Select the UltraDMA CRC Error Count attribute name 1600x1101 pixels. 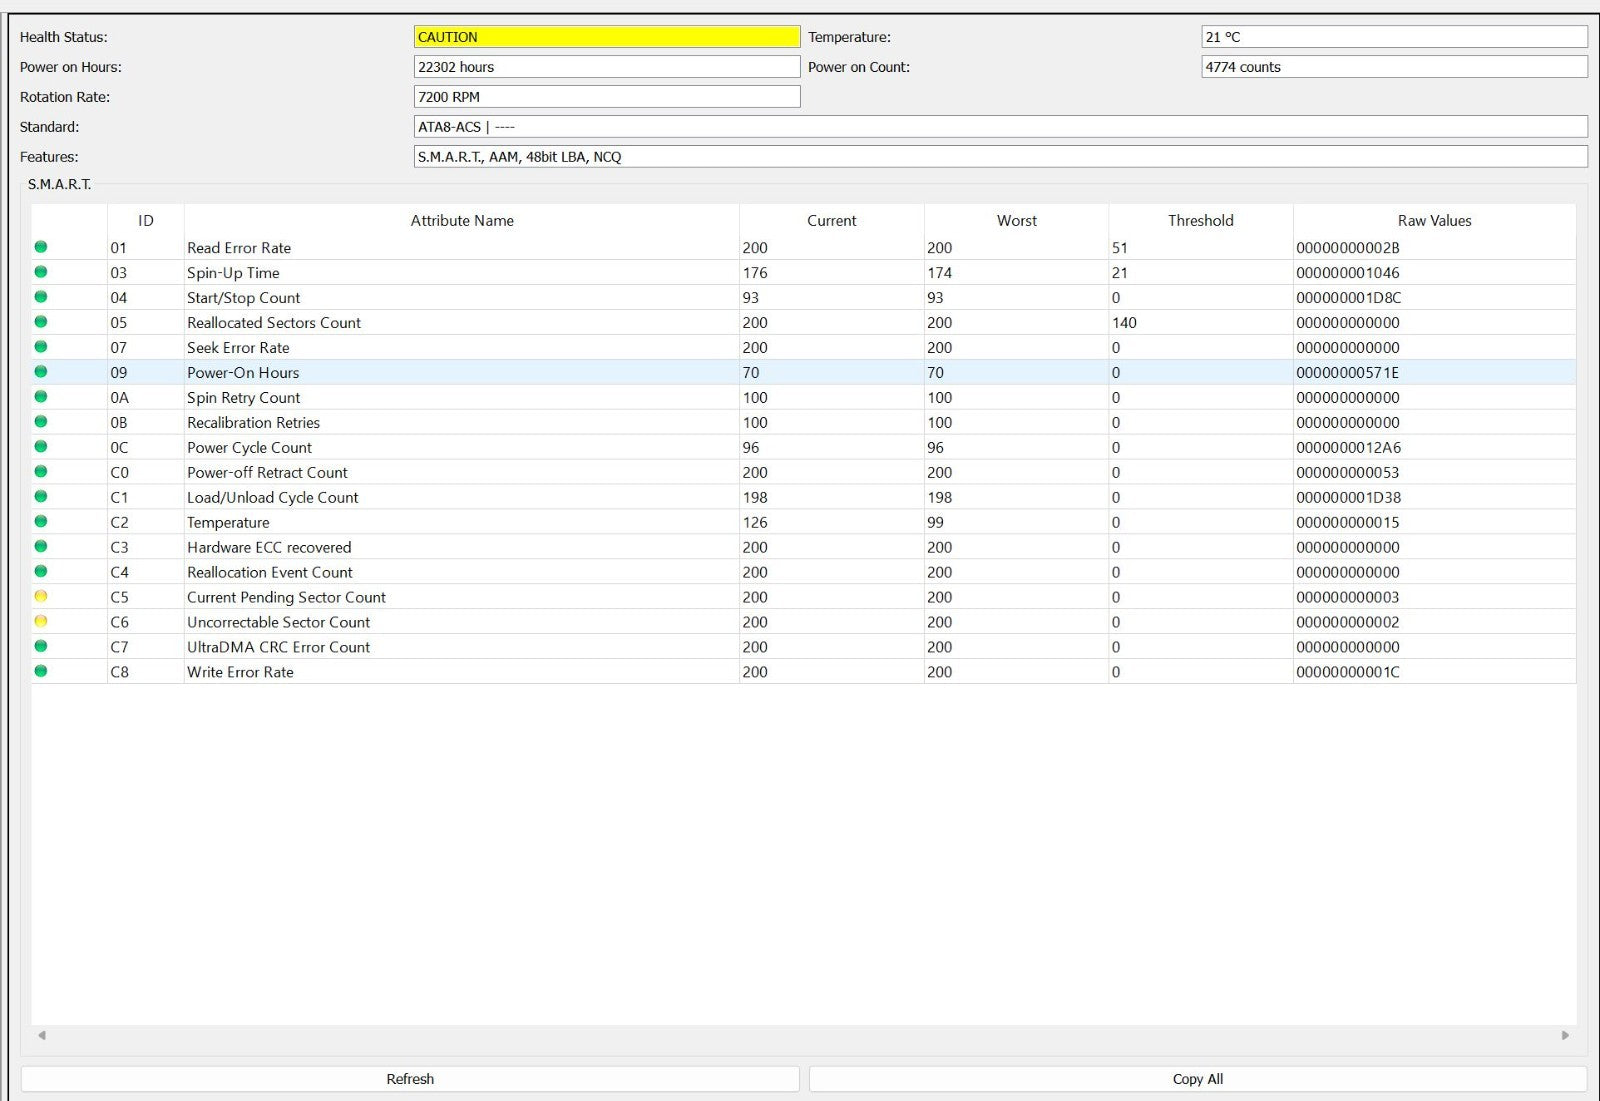click(x=278, y=648)
